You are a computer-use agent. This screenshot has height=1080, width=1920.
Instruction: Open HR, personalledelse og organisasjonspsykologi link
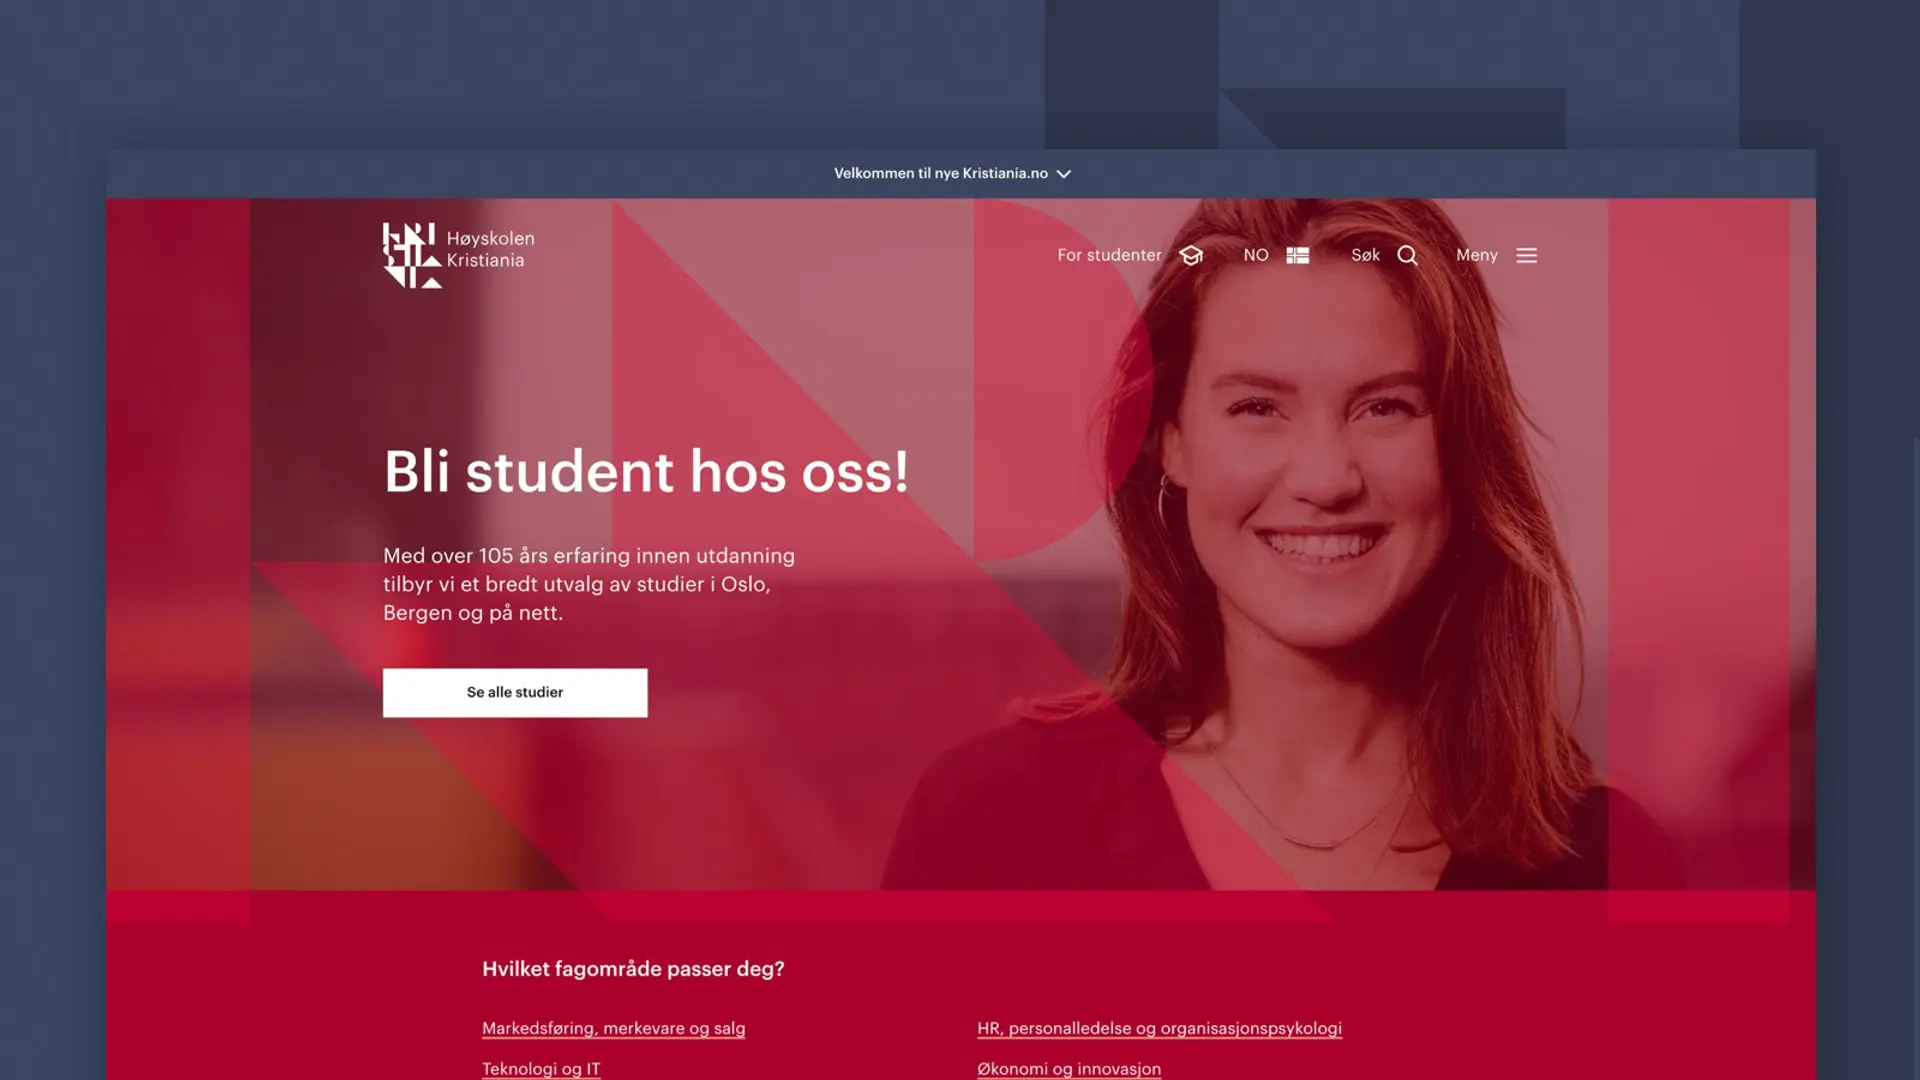tap(1159, 1028)
